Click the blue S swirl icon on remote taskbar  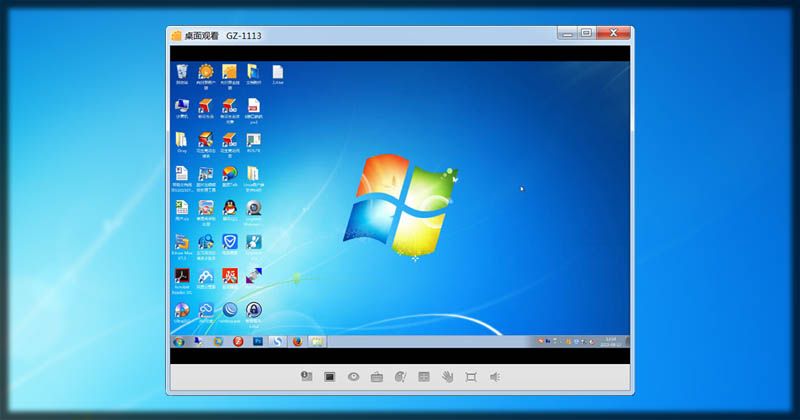[x=277, y=341]
